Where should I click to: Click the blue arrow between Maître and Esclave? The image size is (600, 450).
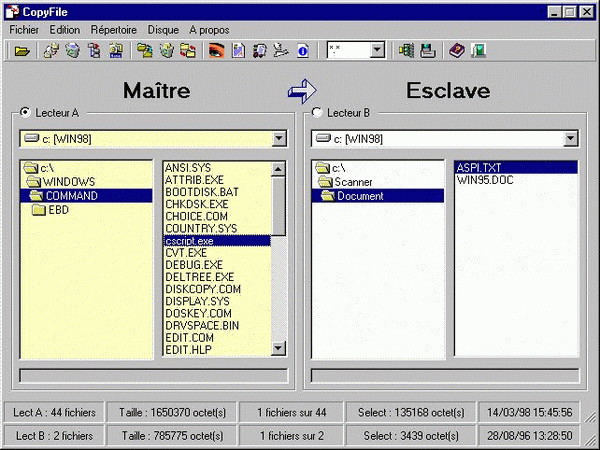(x=301, y=92)
